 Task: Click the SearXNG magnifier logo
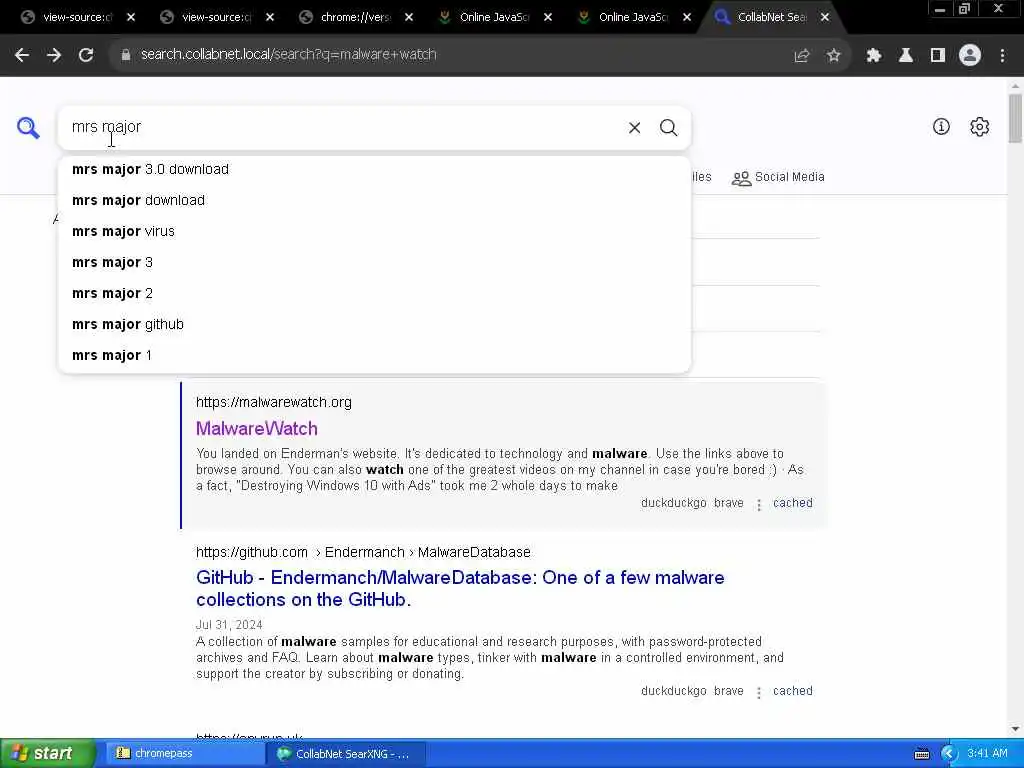pos(28,127)
